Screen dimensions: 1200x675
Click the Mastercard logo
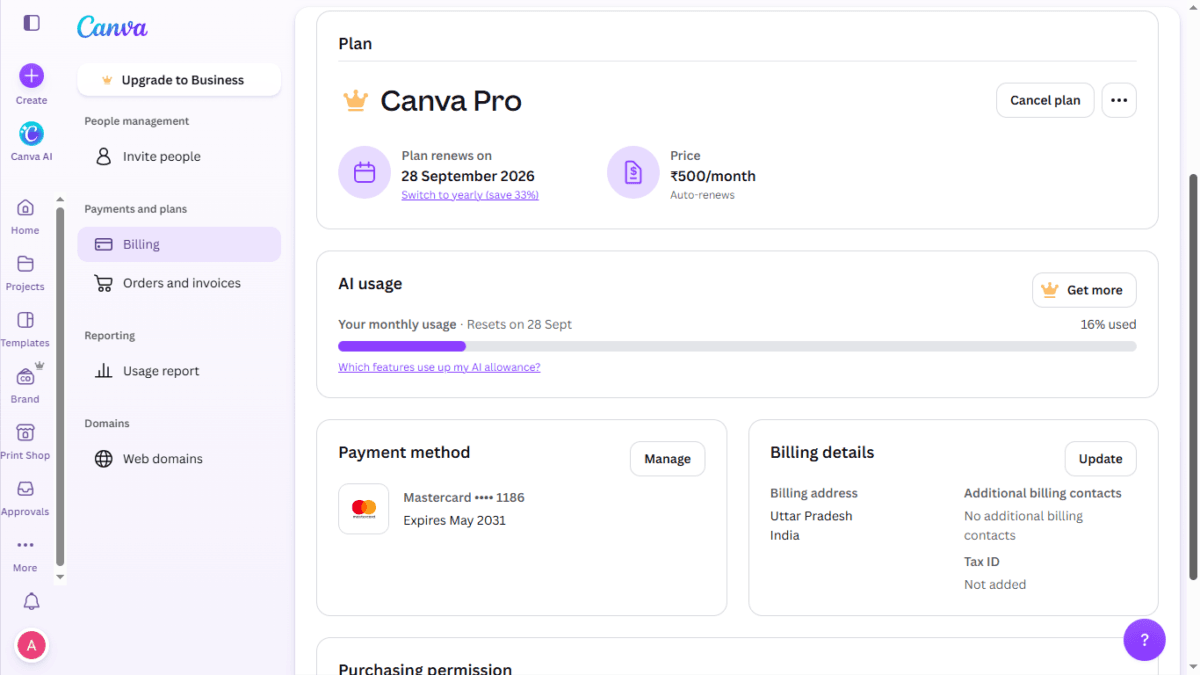click(364, 509)
